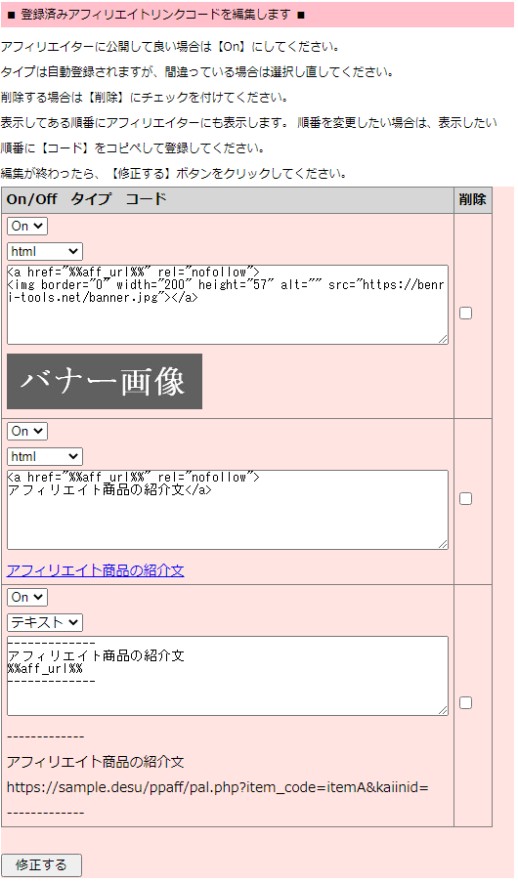Open the アフィリエイト商品の紹介文 preview link
Viewport: 518px width, 882px height.
[96, 571]
